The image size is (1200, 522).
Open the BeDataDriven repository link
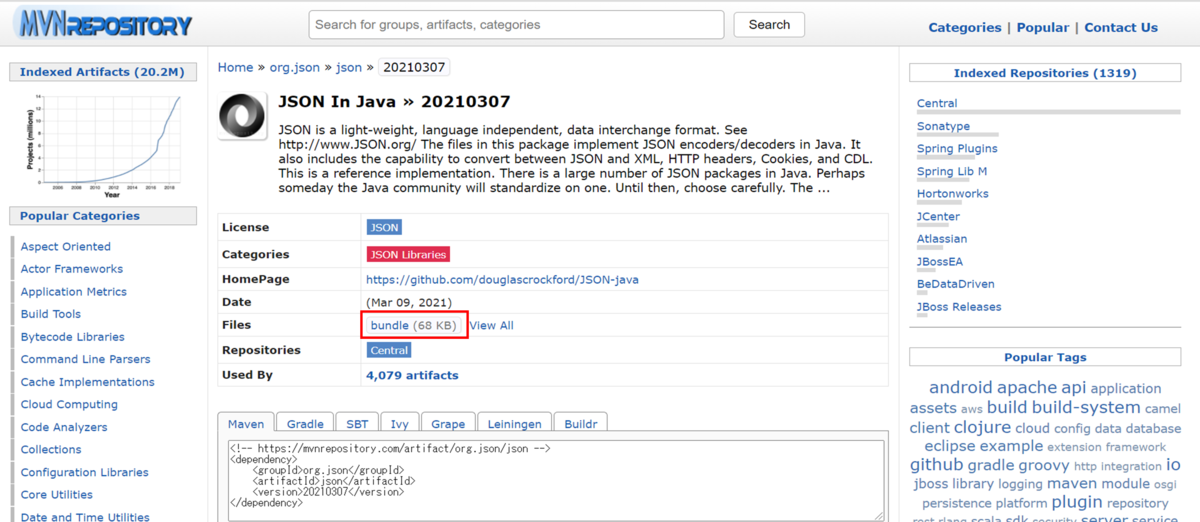click(956, 284)
